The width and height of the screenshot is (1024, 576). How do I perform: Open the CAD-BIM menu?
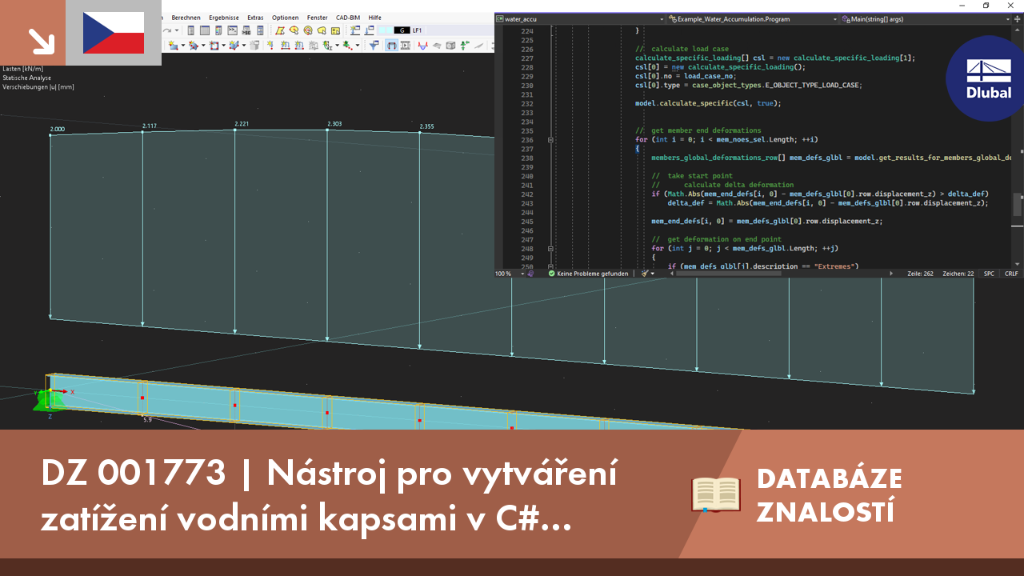(x=347, y=18)
